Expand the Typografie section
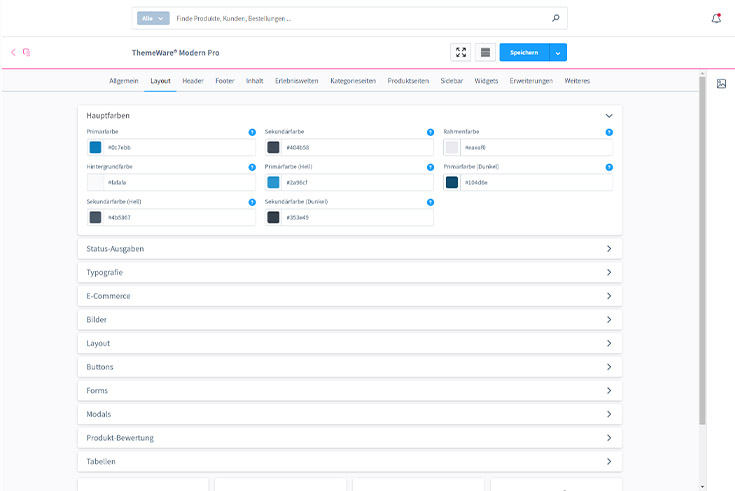 click(608, 272)
